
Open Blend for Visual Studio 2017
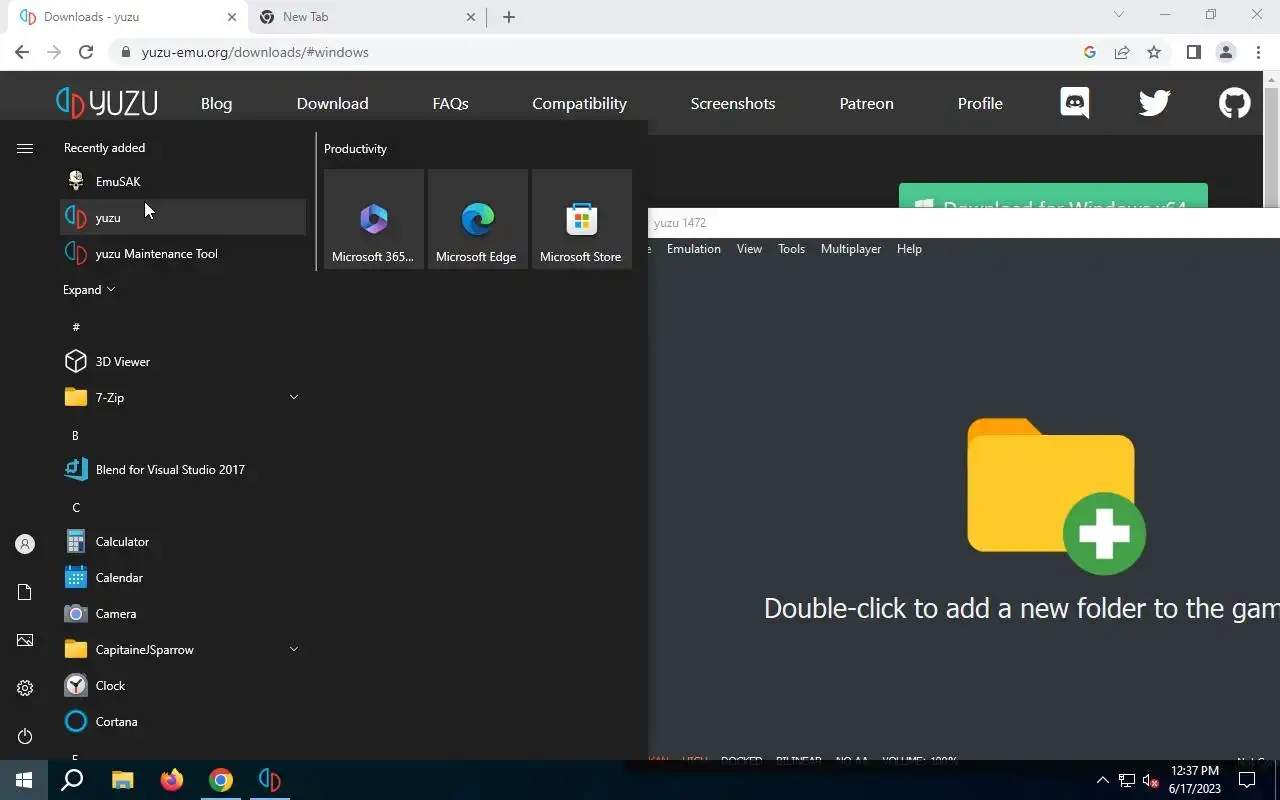(x=183, y=469)
